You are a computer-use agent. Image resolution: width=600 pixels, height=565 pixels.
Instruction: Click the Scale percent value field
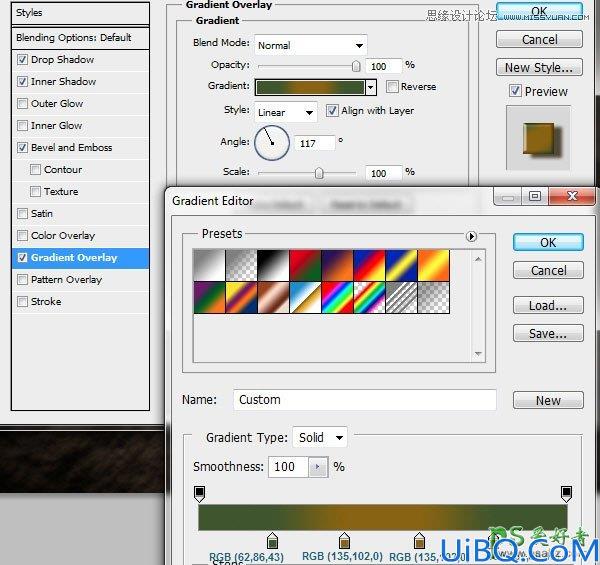pyautogui.click(x=384, y=174)
